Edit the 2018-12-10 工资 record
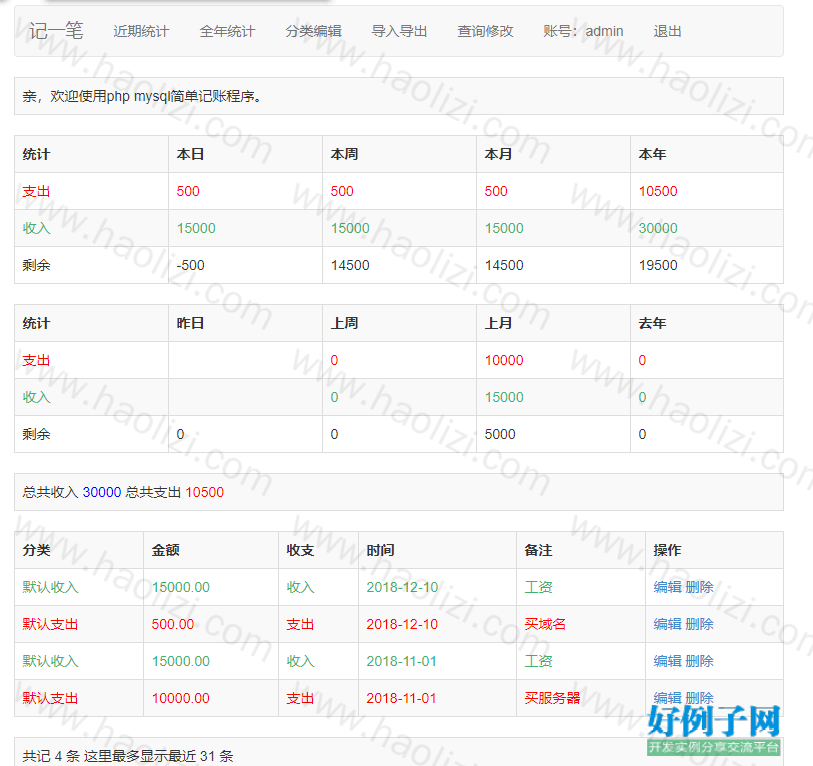813x766 pixels. (667, 587)
